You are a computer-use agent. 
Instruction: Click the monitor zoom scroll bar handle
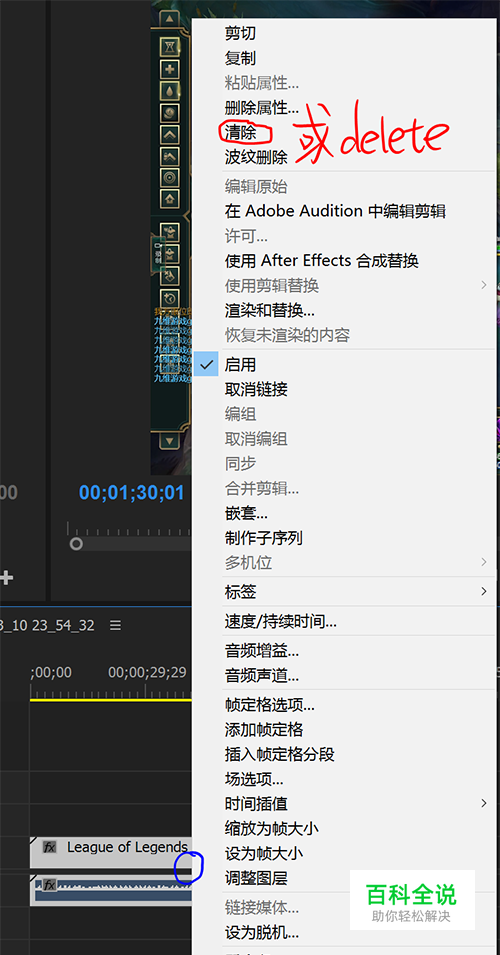(x=76, y=543)
